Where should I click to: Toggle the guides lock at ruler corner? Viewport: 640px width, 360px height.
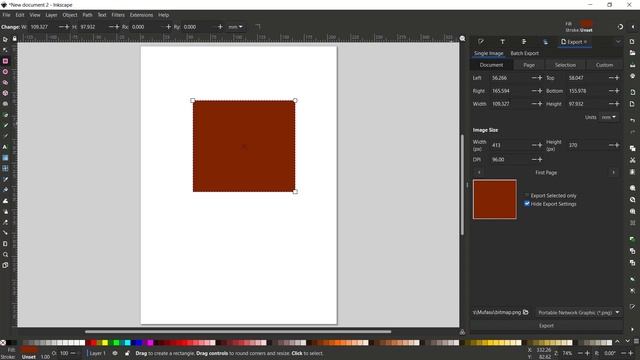click(15, 38)
